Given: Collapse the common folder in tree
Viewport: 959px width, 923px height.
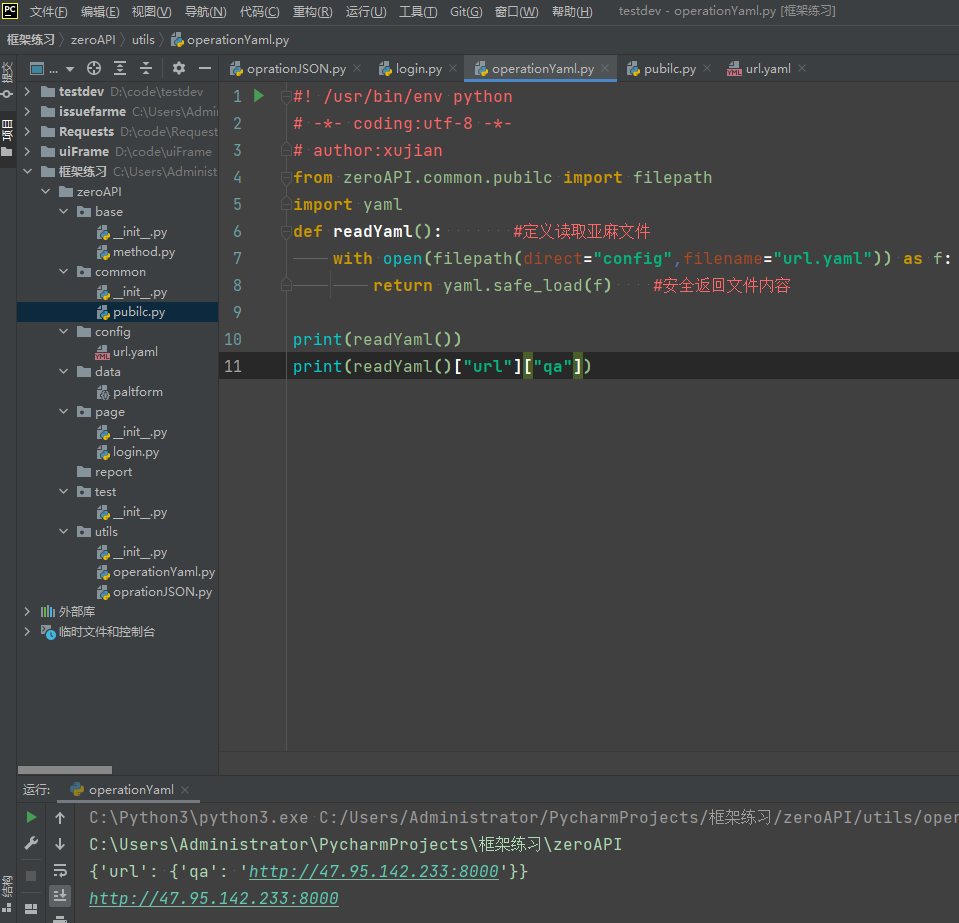Looking at the screenshot, I should tap(63, 272).
